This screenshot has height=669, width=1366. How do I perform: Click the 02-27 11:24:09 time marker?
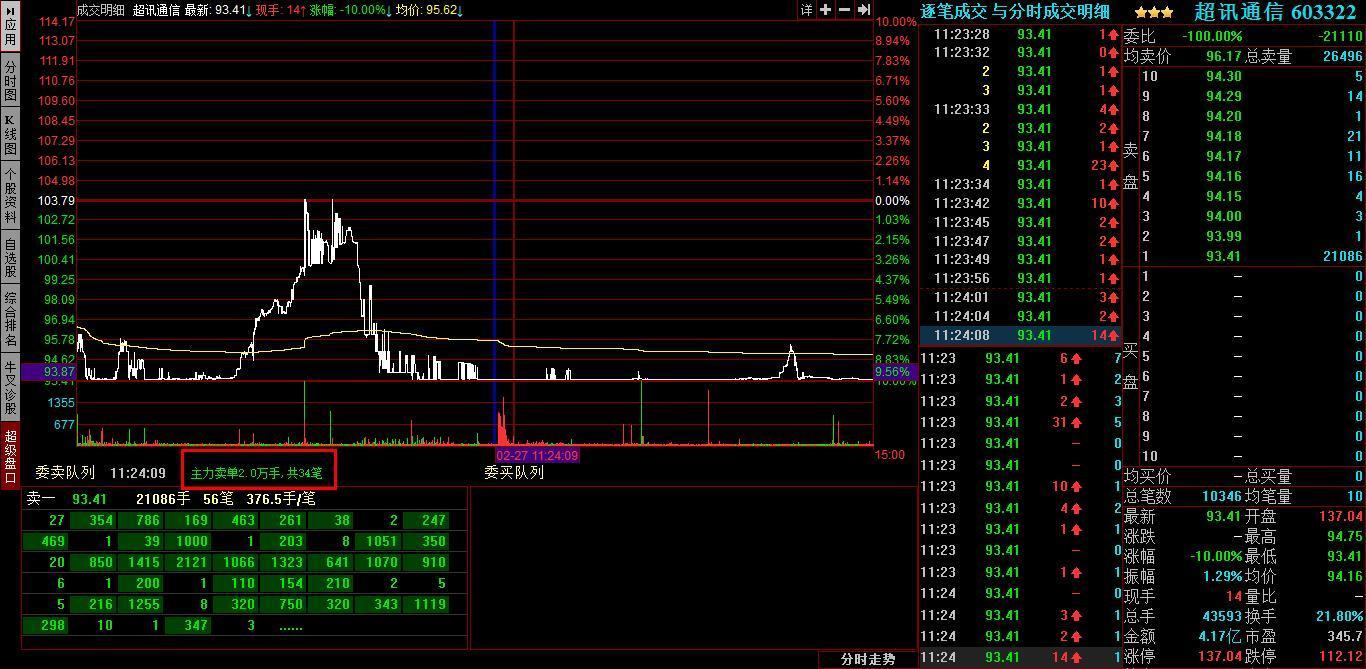(537, 455)
